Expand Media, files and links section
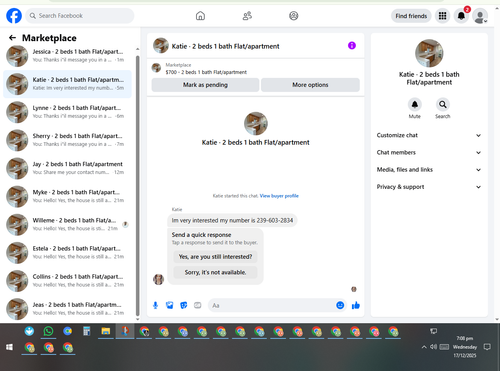 coord(429,170)
